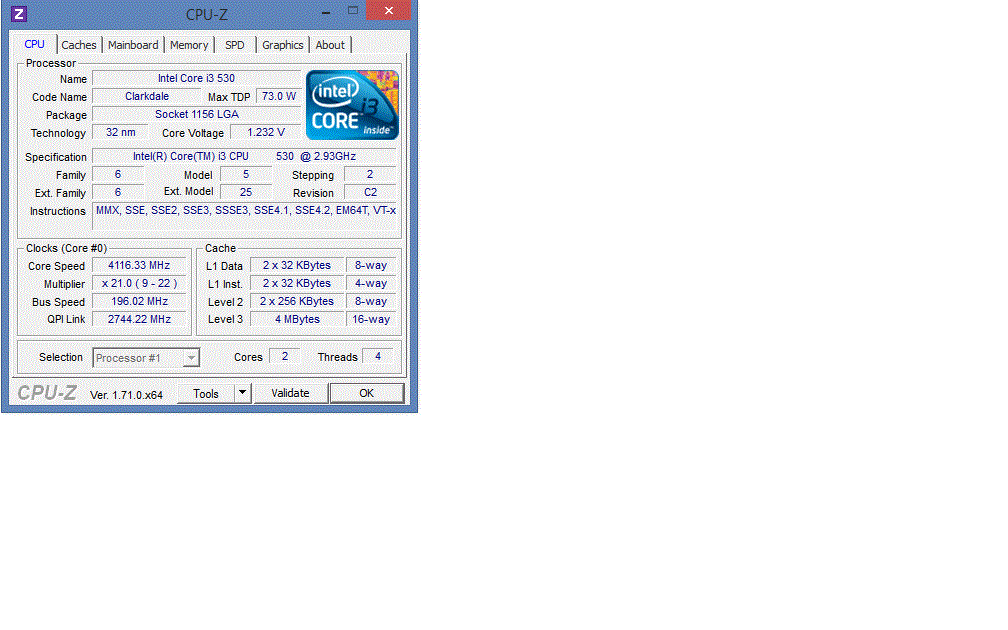Click the Ext. Model value 25
1008x630 pixels.
click(x=246, y=192)
